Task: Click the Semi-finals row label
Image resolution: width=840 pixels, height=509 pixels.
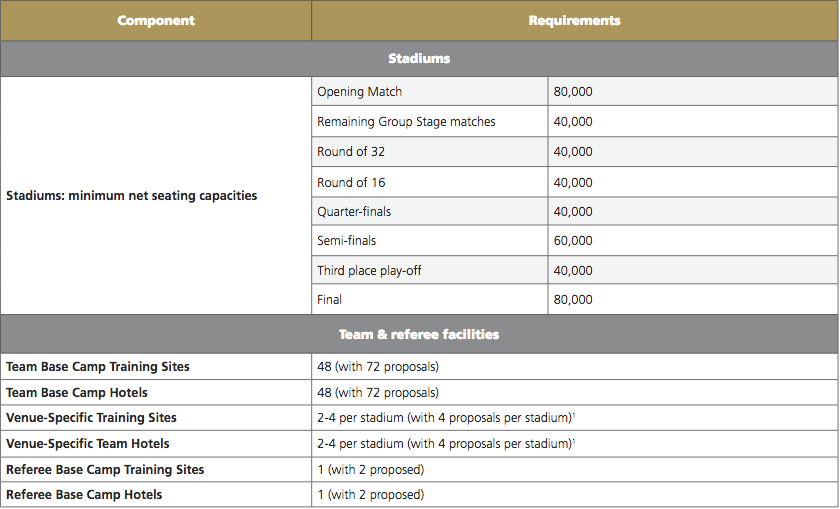Action: pyautogui.click(x=347, y=241)
